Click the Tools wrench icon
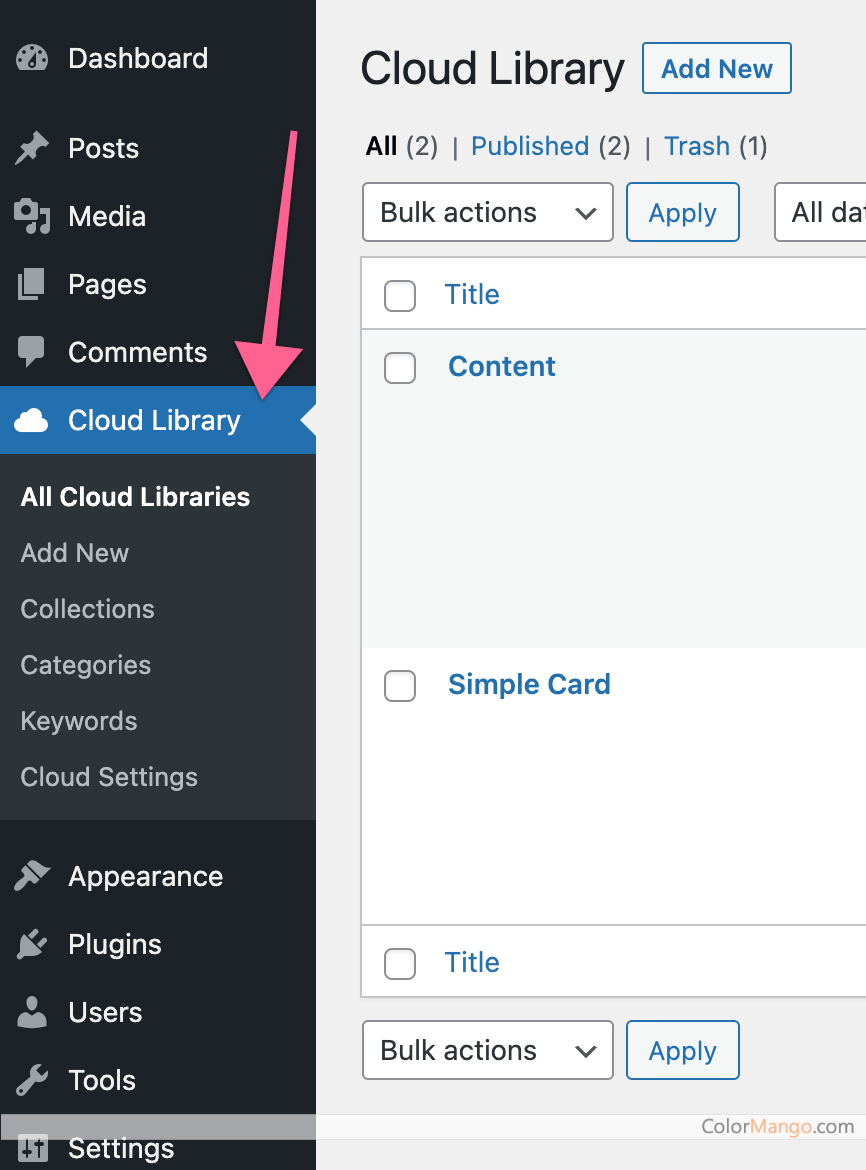 (x=32, y=1080)
